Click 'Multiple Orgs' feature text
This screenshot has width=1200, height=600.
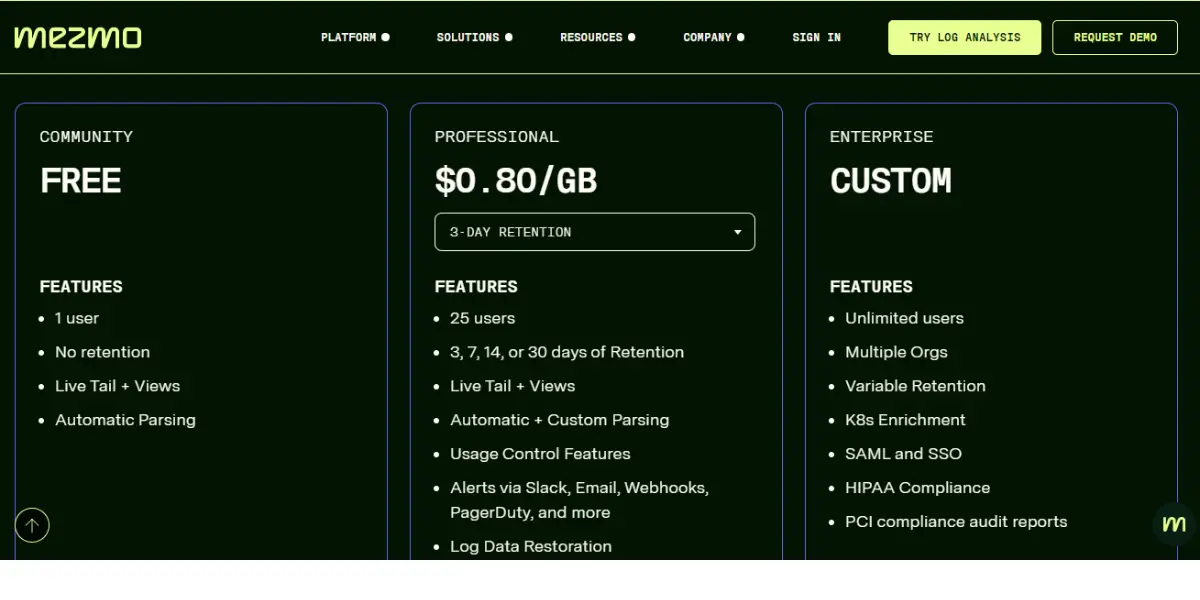pos(897,352)
